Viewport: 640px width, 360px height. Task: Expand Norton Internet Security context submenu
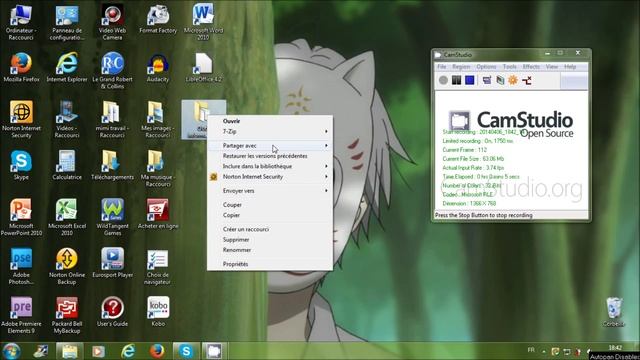click(x=270, y=177)
